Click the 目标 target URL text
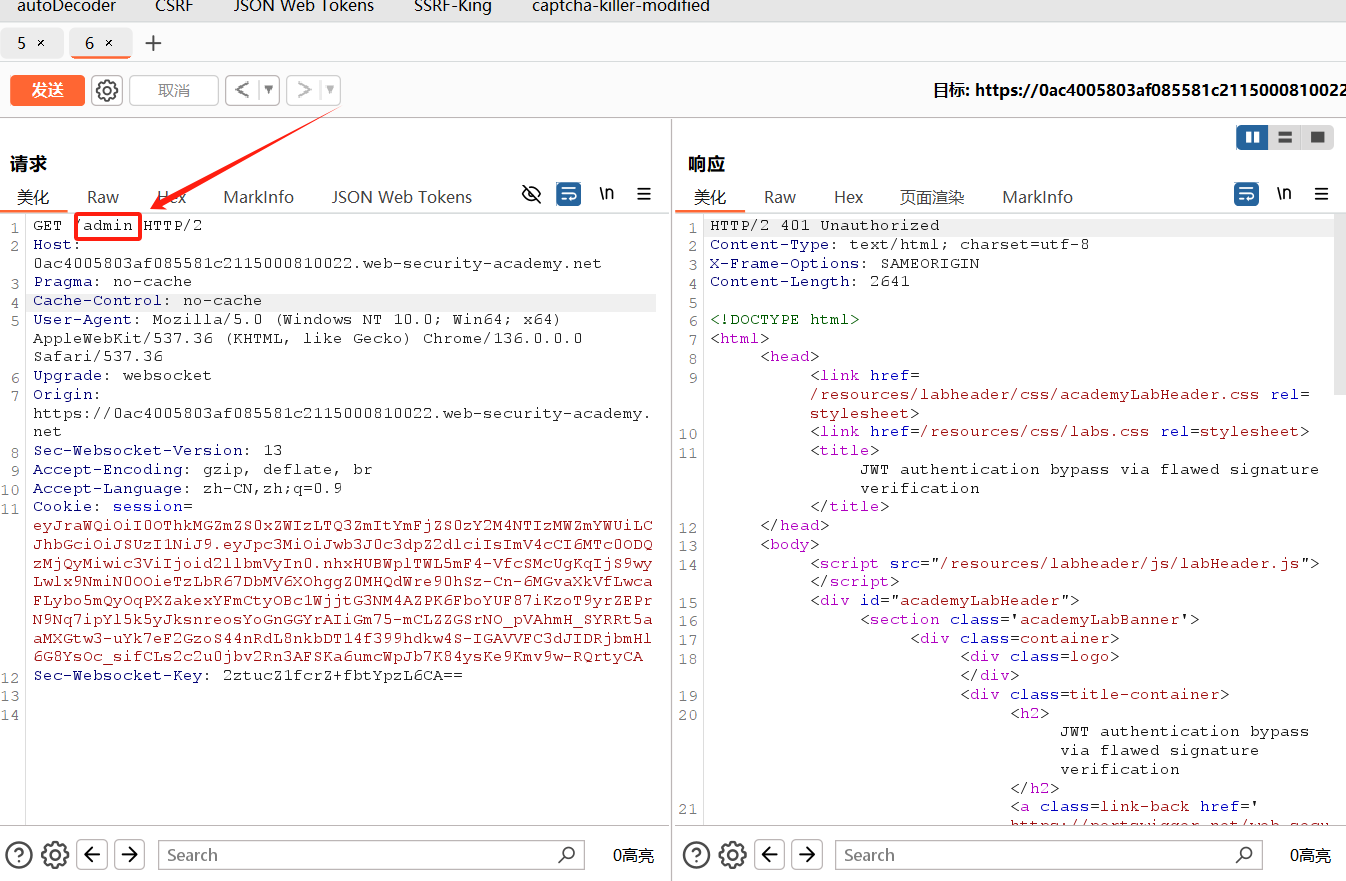Viewport: 1346px width, 881px height. (1139, 90)
